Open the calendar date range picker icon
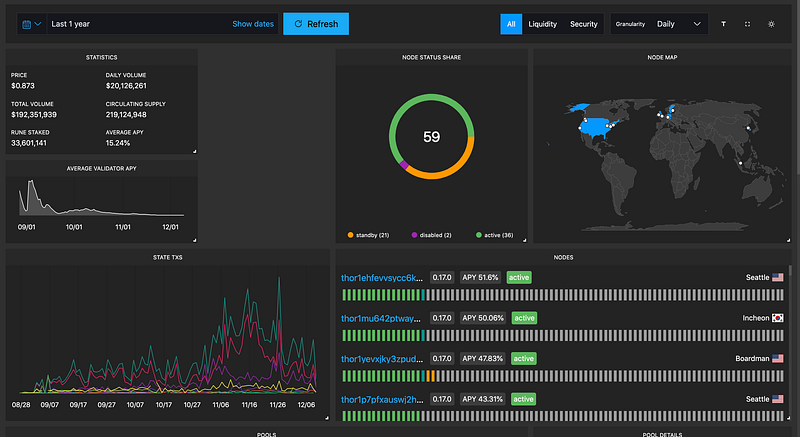 click(27, 24)
